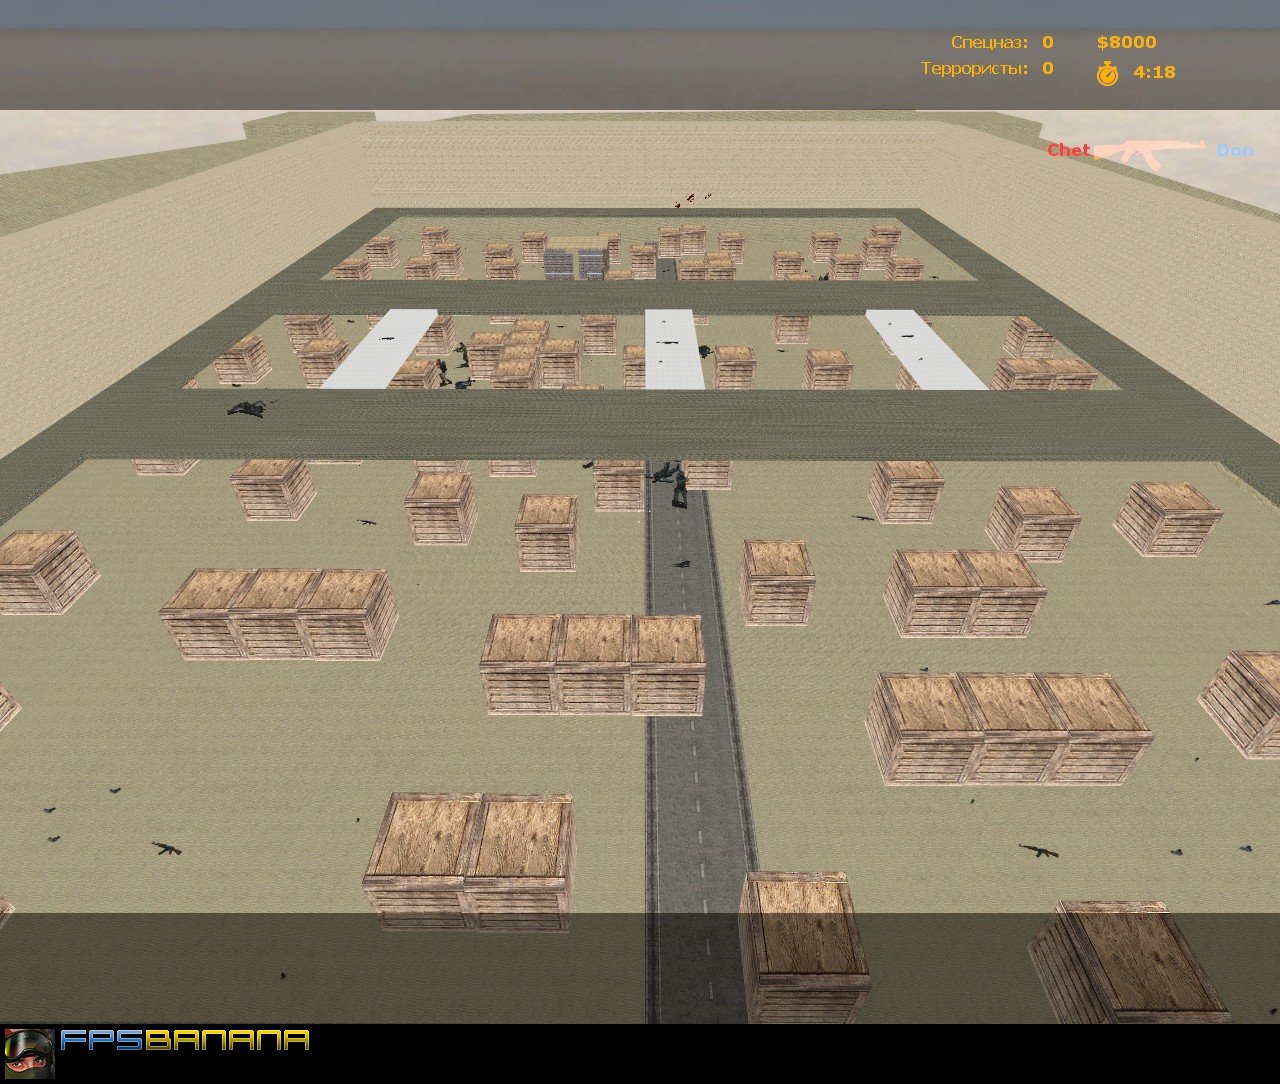Click the grey metal crates in the far area
1280x1084 pixels.
coord(575,264)
